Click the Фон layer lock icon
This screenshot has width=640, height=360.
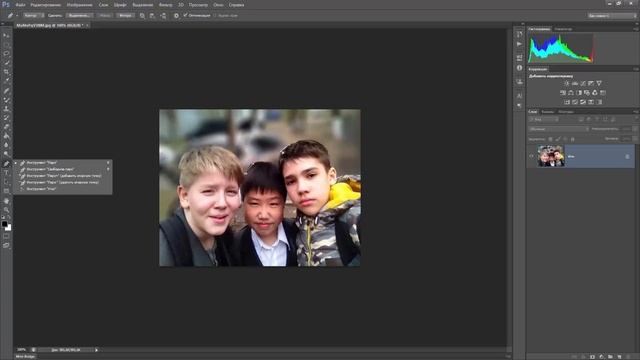click(x=627, y=156)
